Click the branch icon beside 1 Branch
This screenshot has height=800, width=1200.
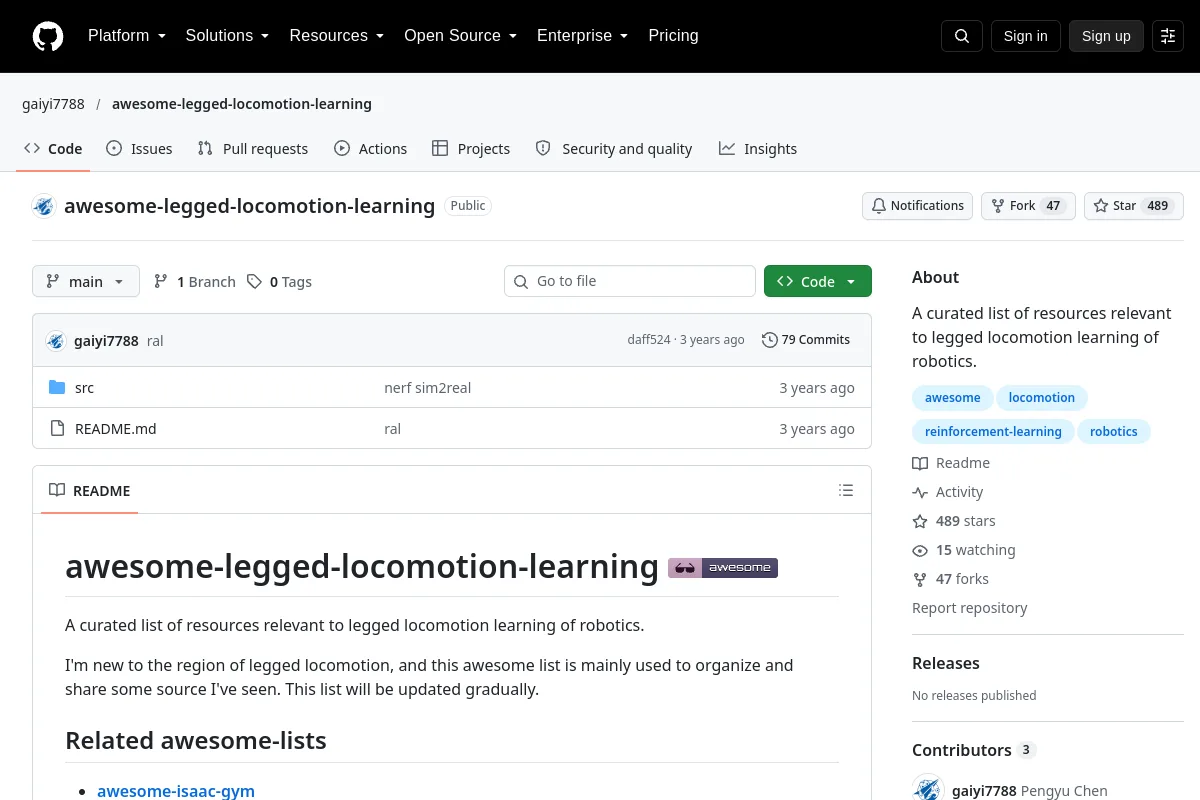click(x=161, y=282)
